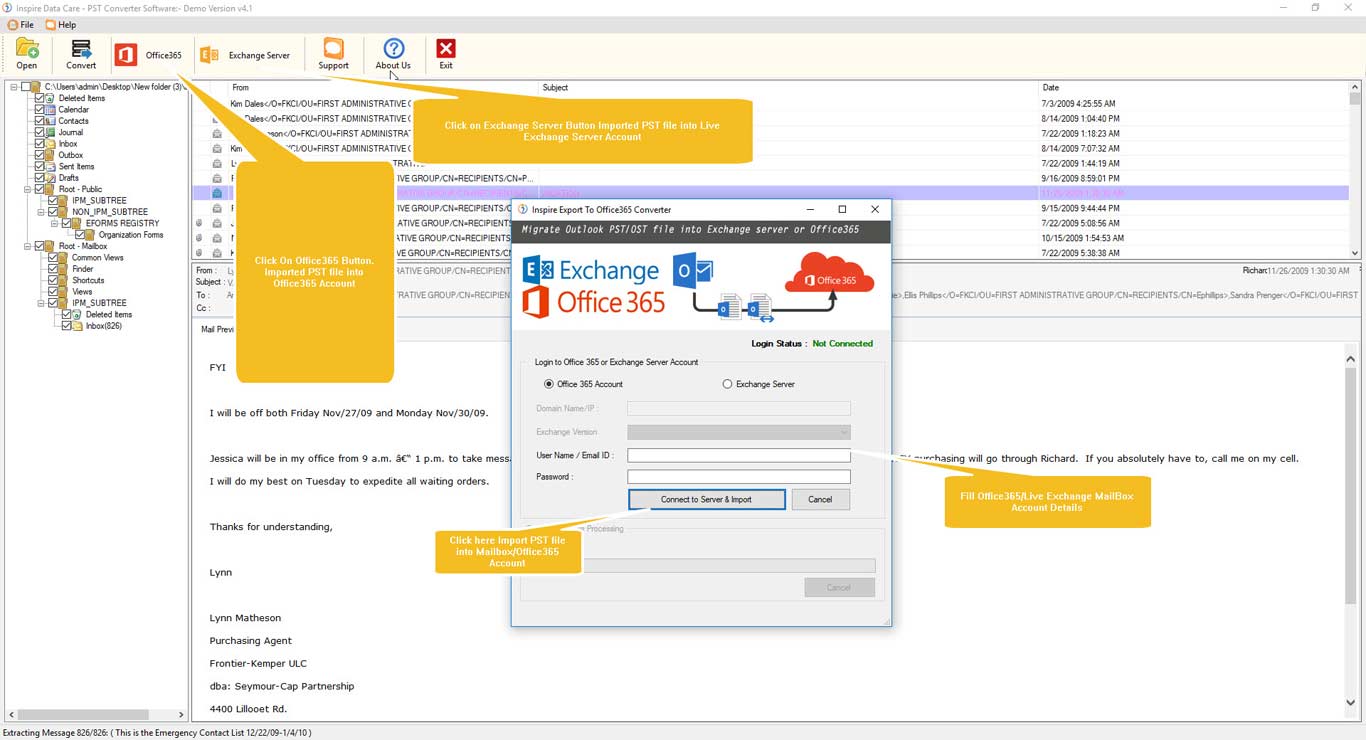Uncheck the Organization Forms checkbox
This screenshot has width=1366, height=740.
pyautogui.click(x=79, y=235)
